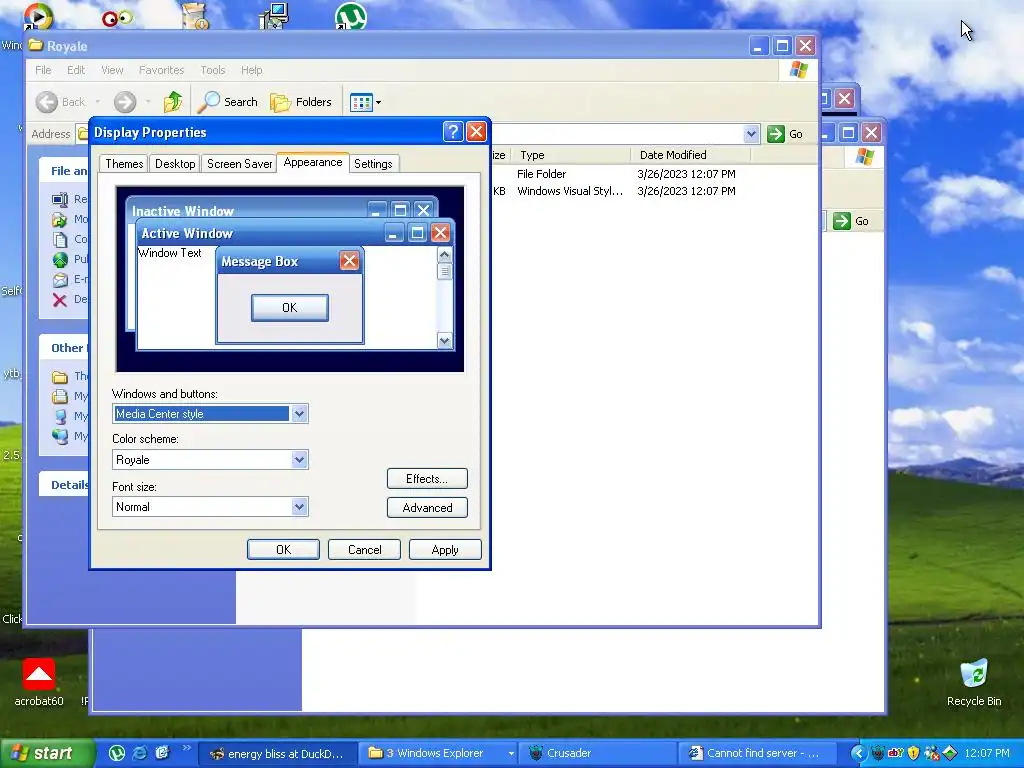Click the copy icon in File tasks panel
The height and width of the screenshot is (768, 1024).
60,240
